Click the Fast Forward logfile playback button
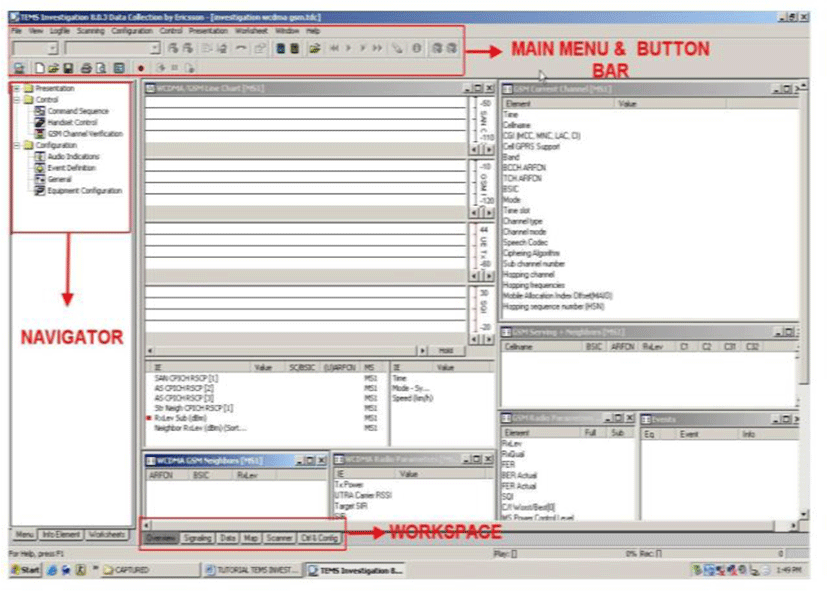 (377, 49)
